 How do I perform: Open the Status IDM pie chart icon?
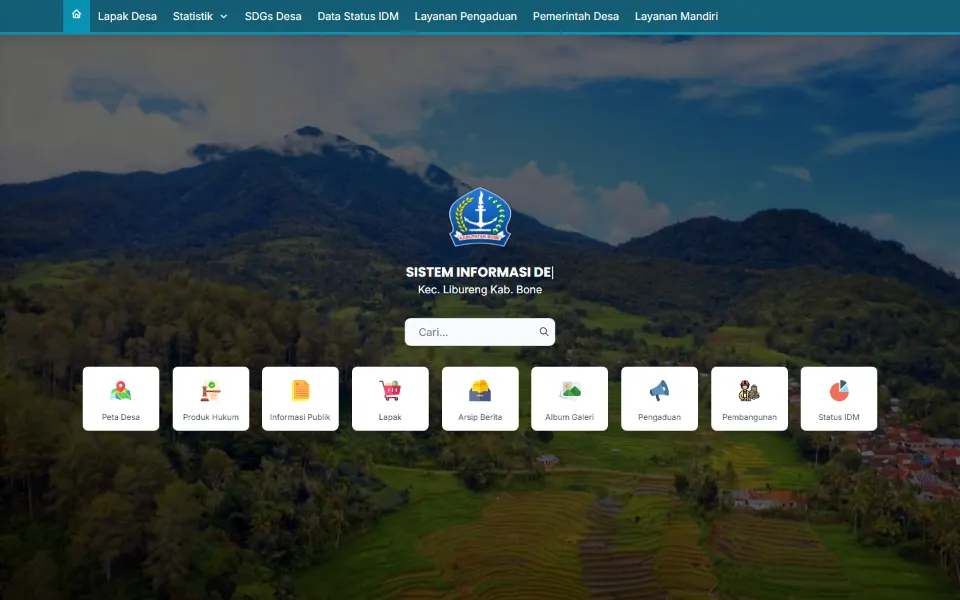(839, 391)
